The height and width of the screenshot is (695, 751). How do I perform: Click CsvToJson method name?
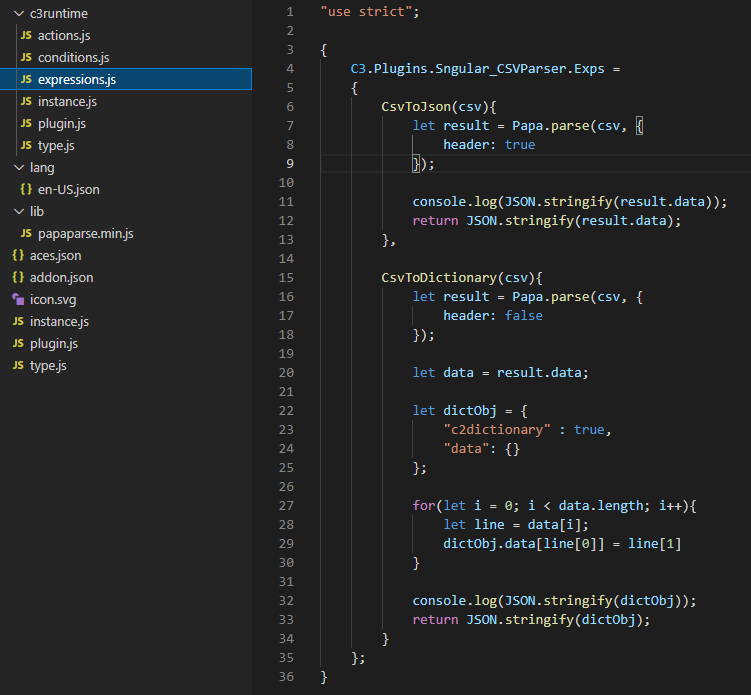coord(416,107)
